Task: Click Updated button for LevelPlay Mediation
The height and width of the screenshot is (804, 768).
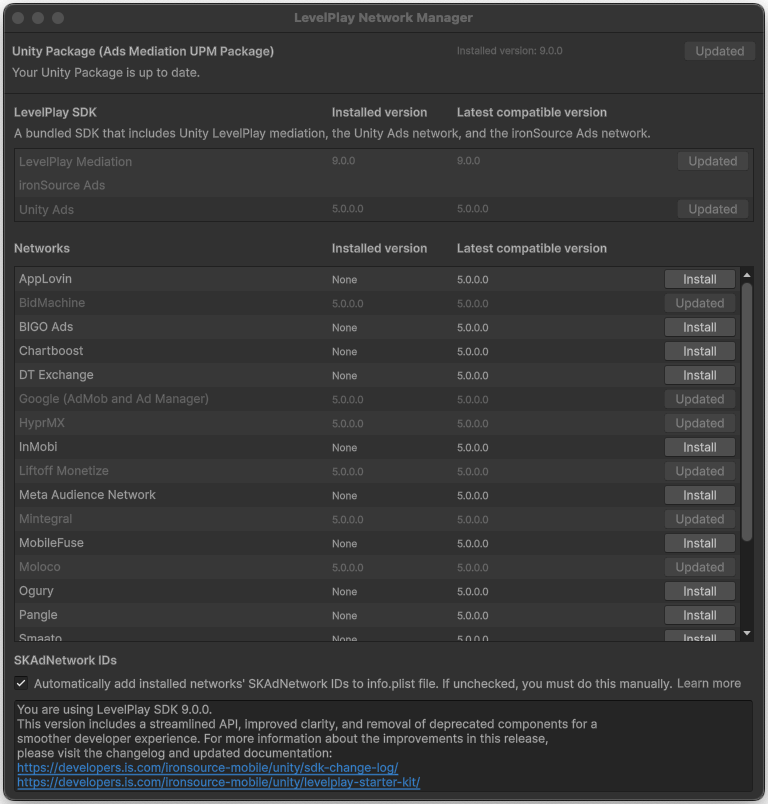Action: pyautogui.click(x=712, y=161)
